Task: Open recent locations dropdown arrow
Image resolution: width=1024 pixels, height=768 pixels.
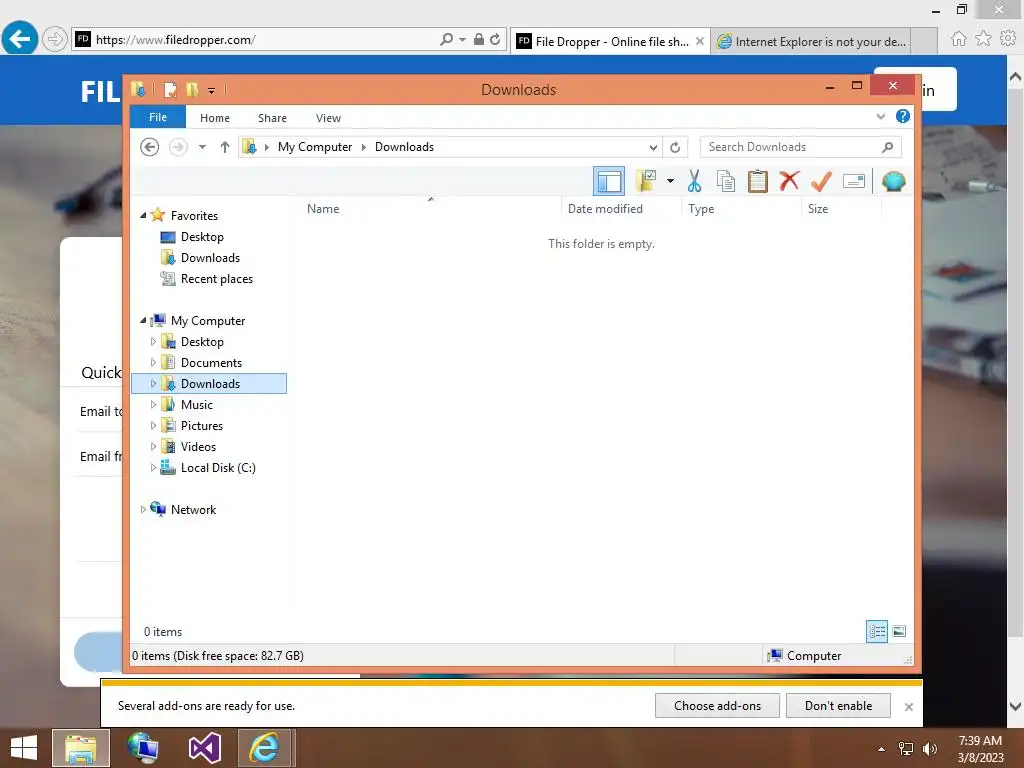Action: (202, 147)
